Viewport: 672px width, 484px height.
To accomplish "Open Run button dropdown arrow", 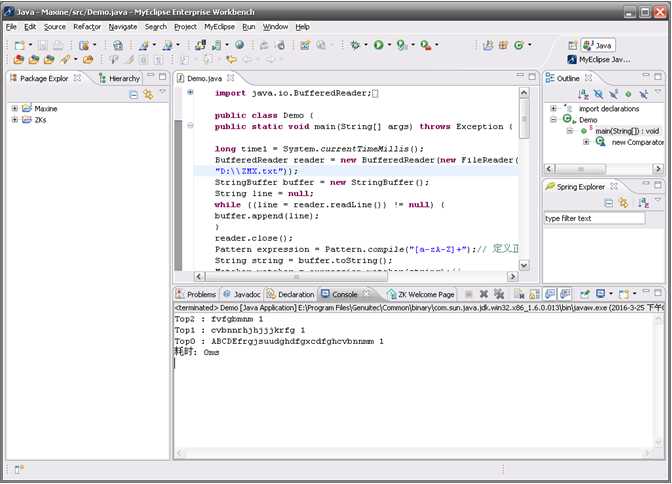I will (x=389, y=45).
